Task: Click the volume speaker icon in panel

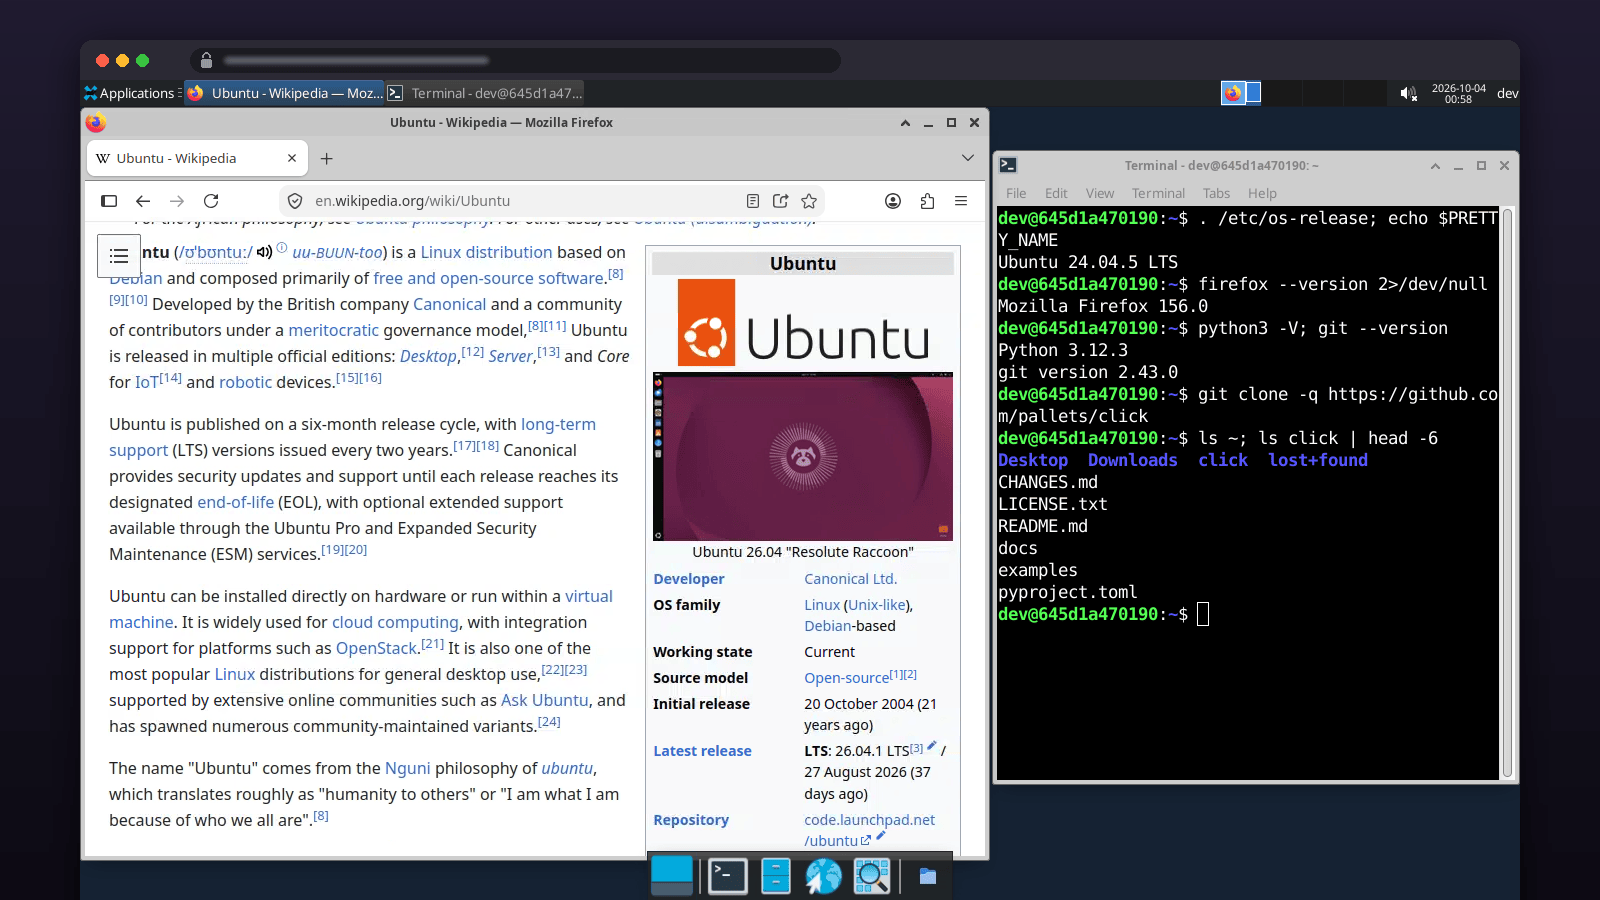Action: [1408, 93]
